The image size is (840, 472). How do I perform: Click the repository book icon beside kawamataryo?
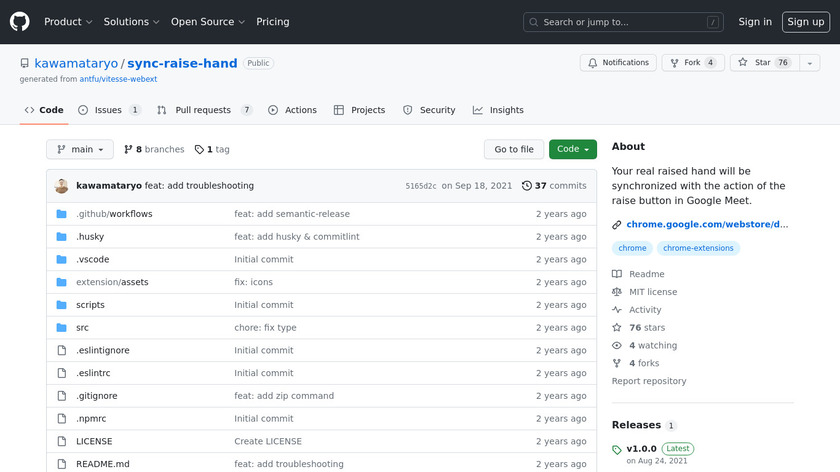[25, 63]
